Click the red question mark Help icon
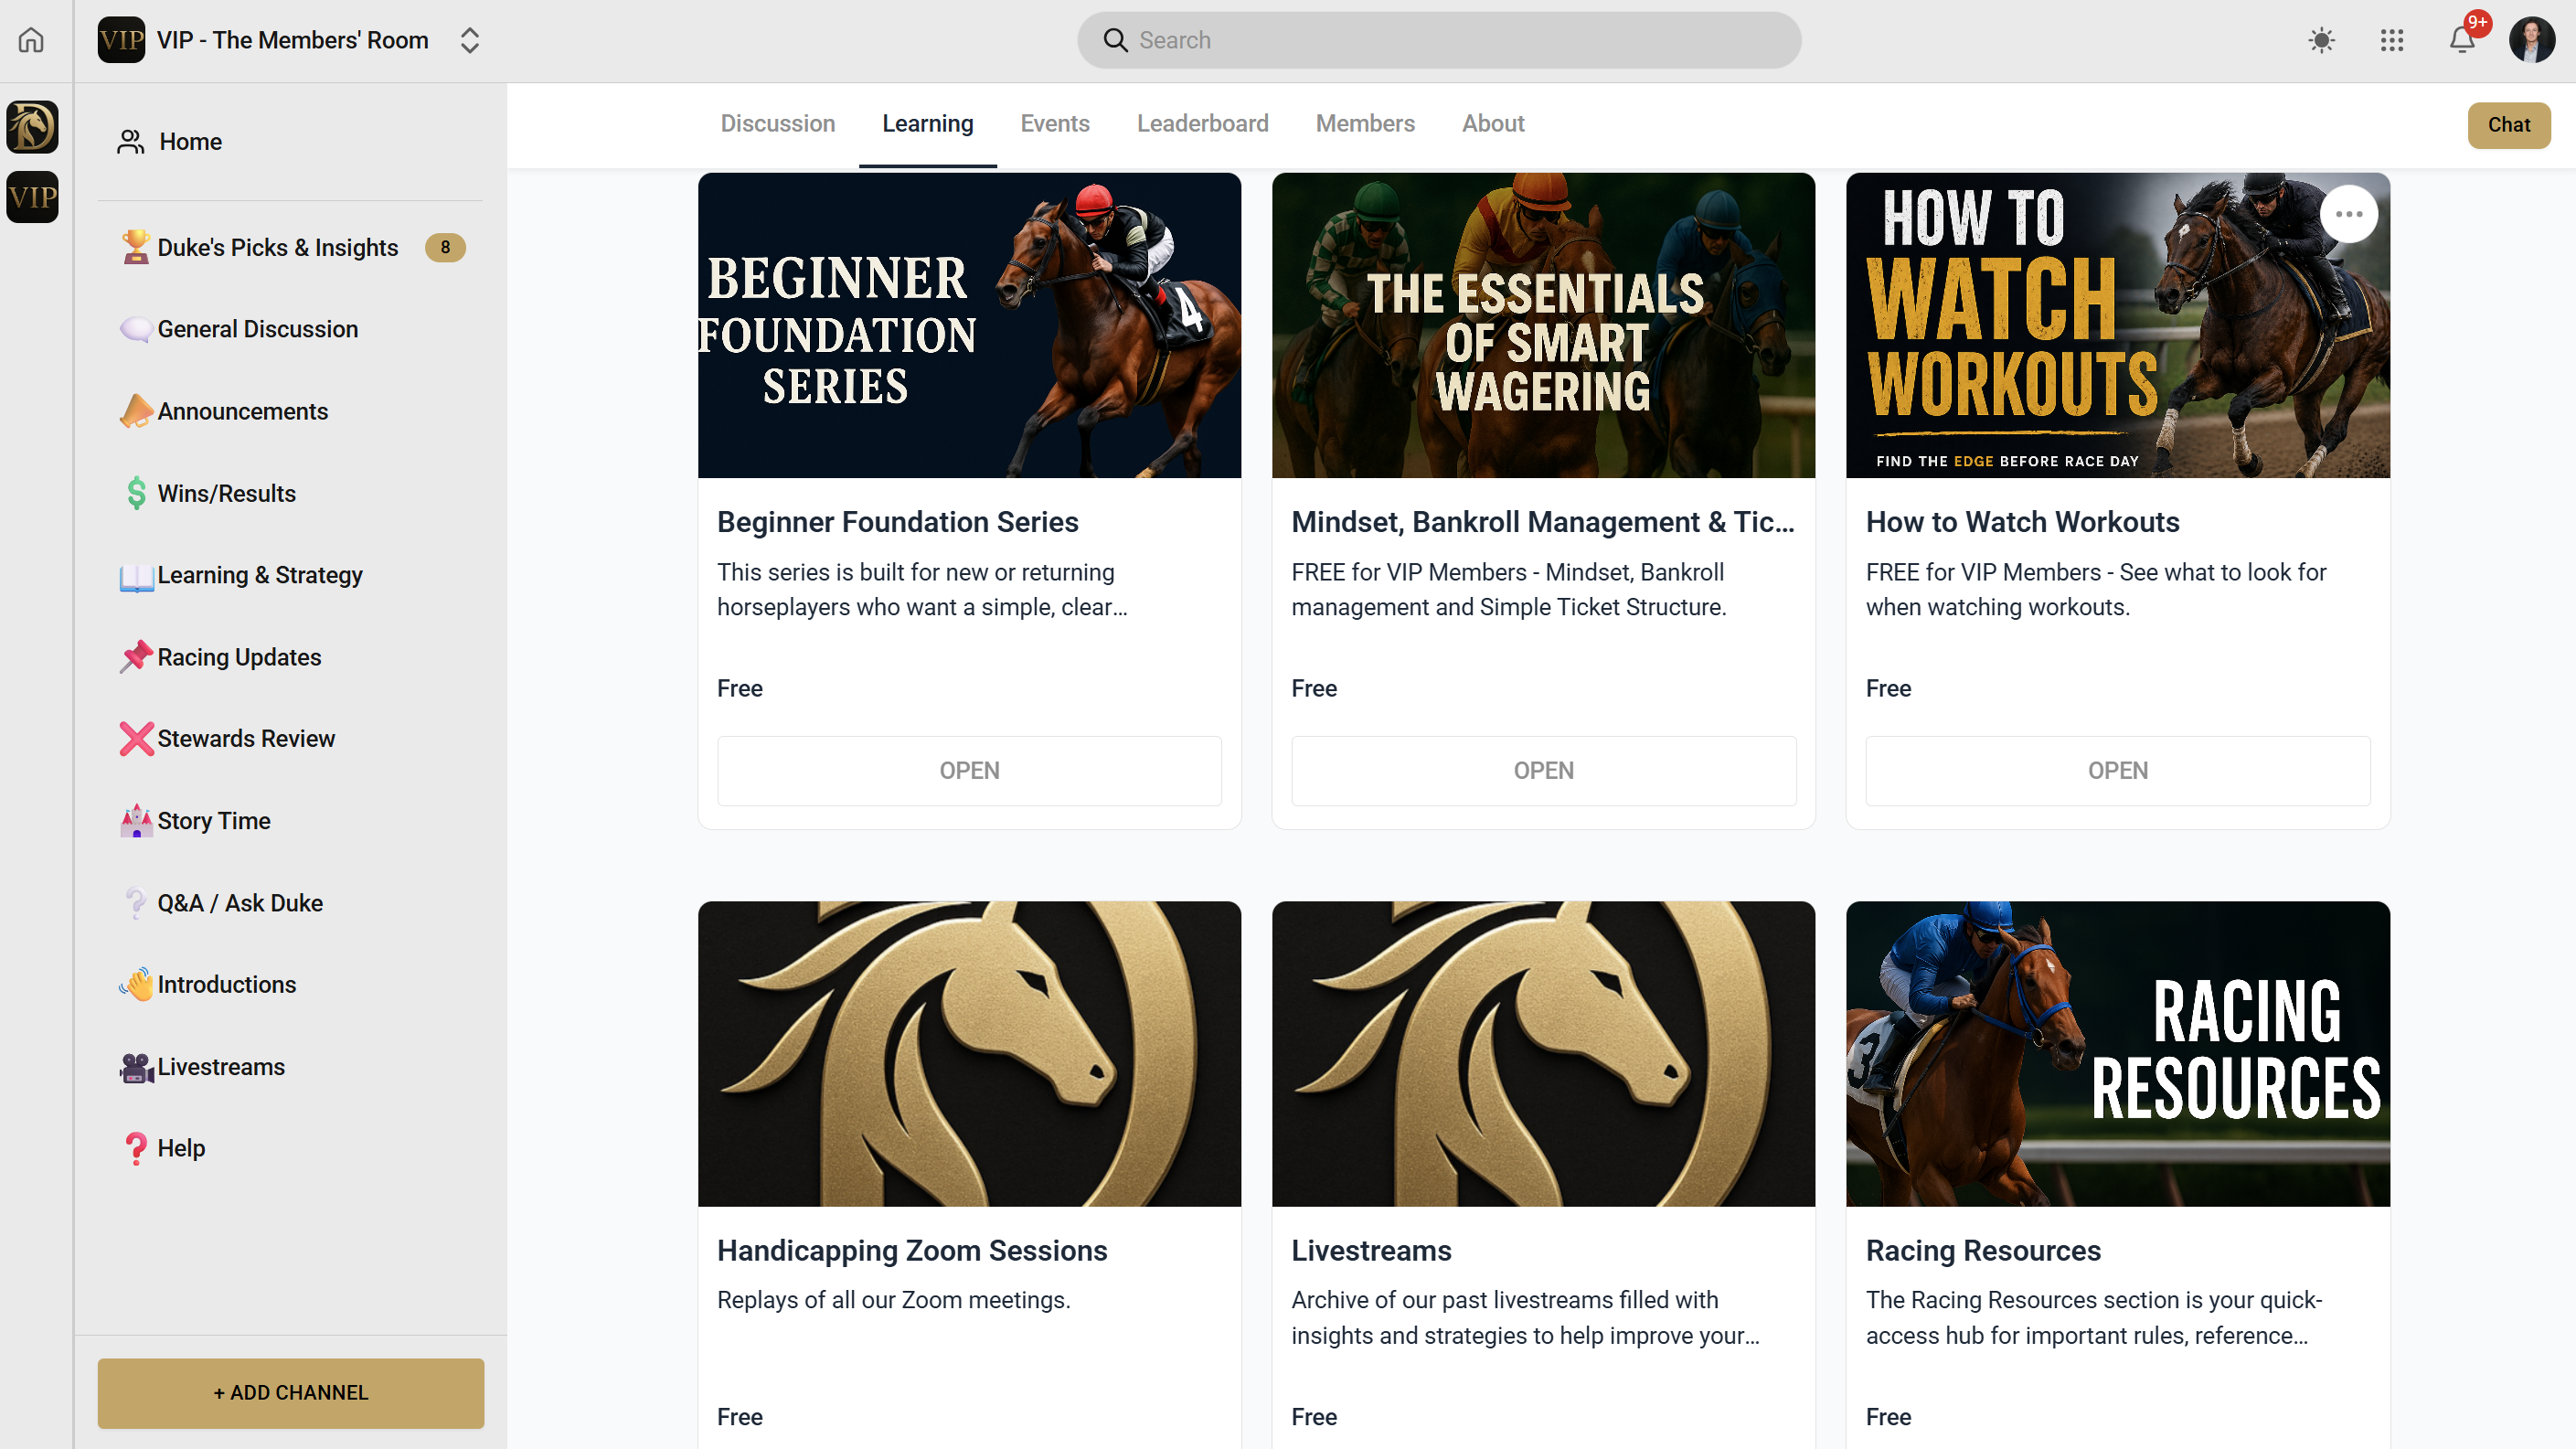The height and width of the screenshot is (1449, 2576). 135,1148
